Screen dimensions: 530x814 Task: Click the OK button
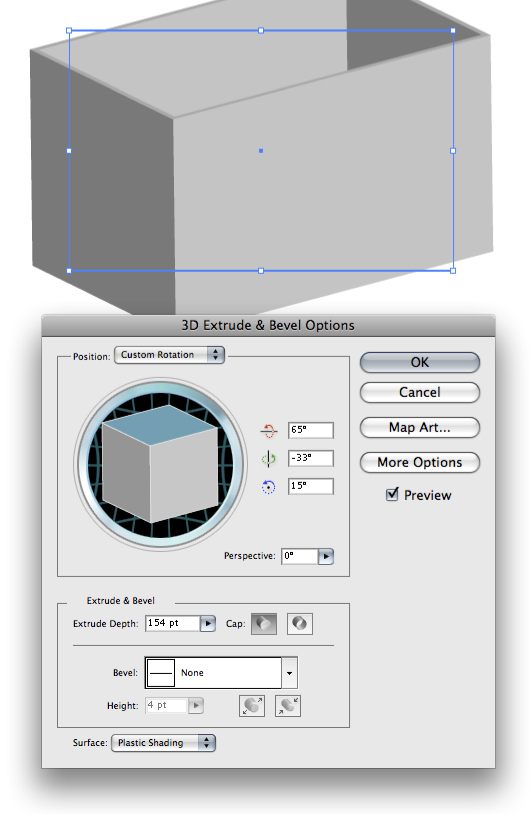(x=419, y=362)
